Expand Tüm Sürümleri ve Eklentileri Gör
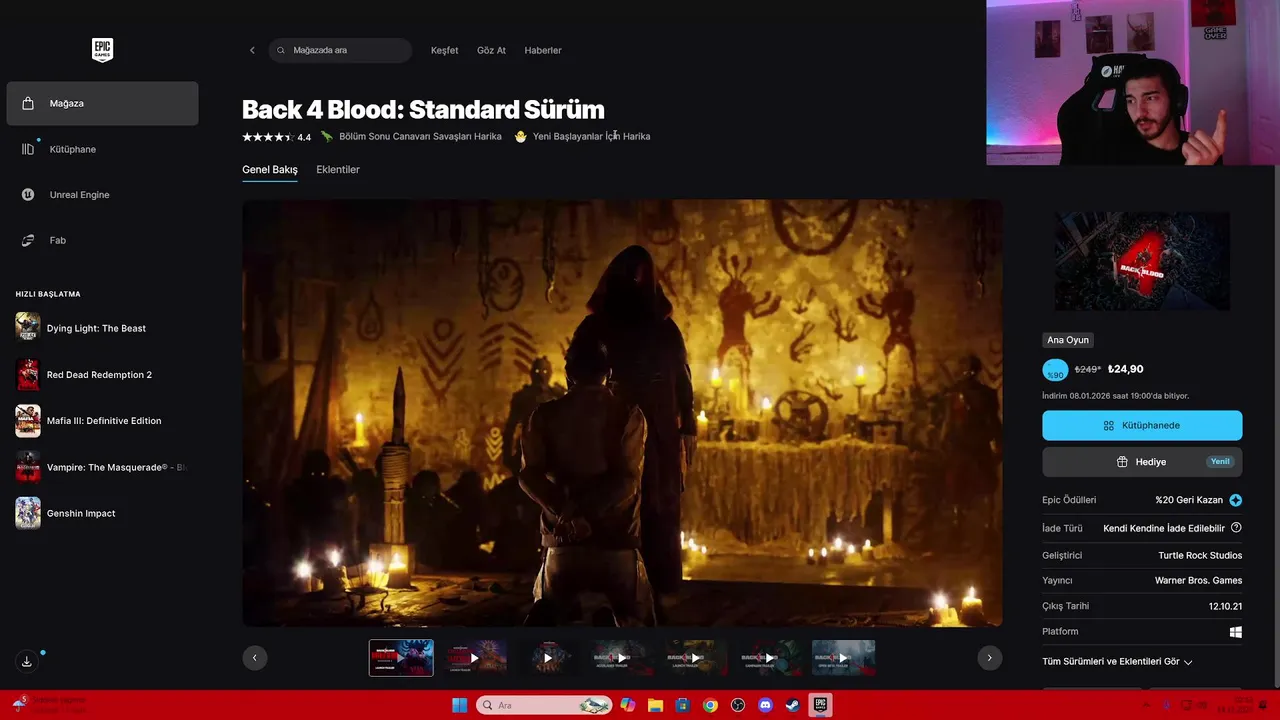The height and width of the screenshot is (720, 1280). (1117, 662)
